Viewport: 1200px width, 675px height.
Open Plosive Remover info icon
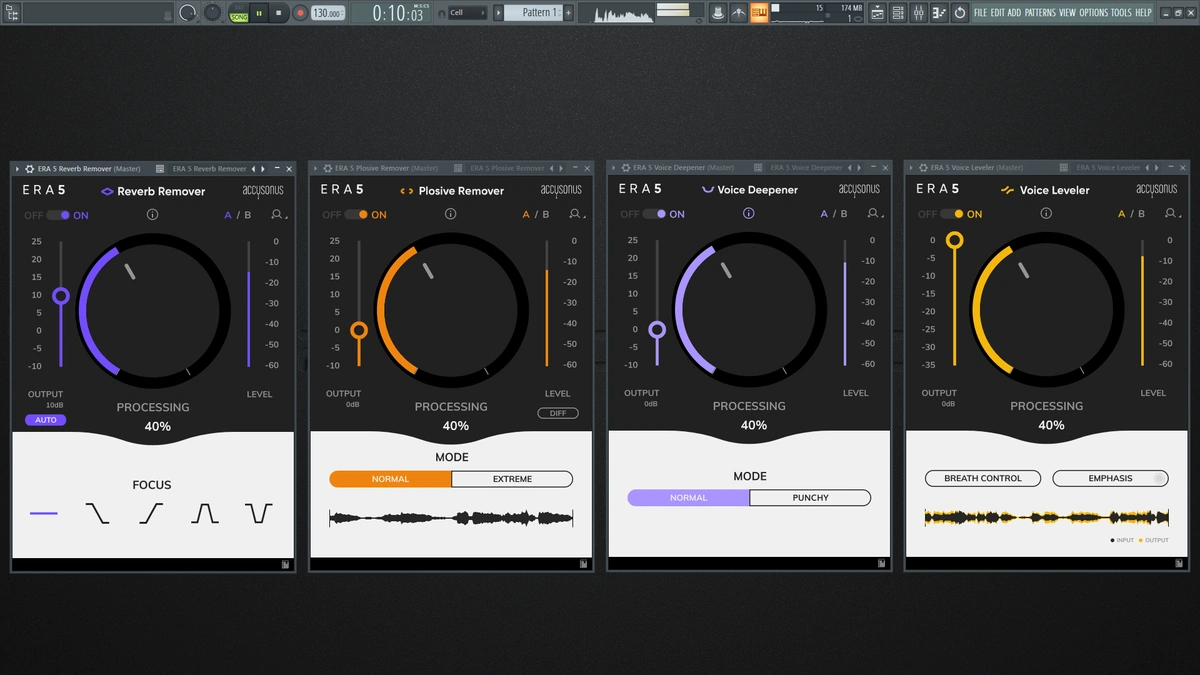[x=450, y=214]
